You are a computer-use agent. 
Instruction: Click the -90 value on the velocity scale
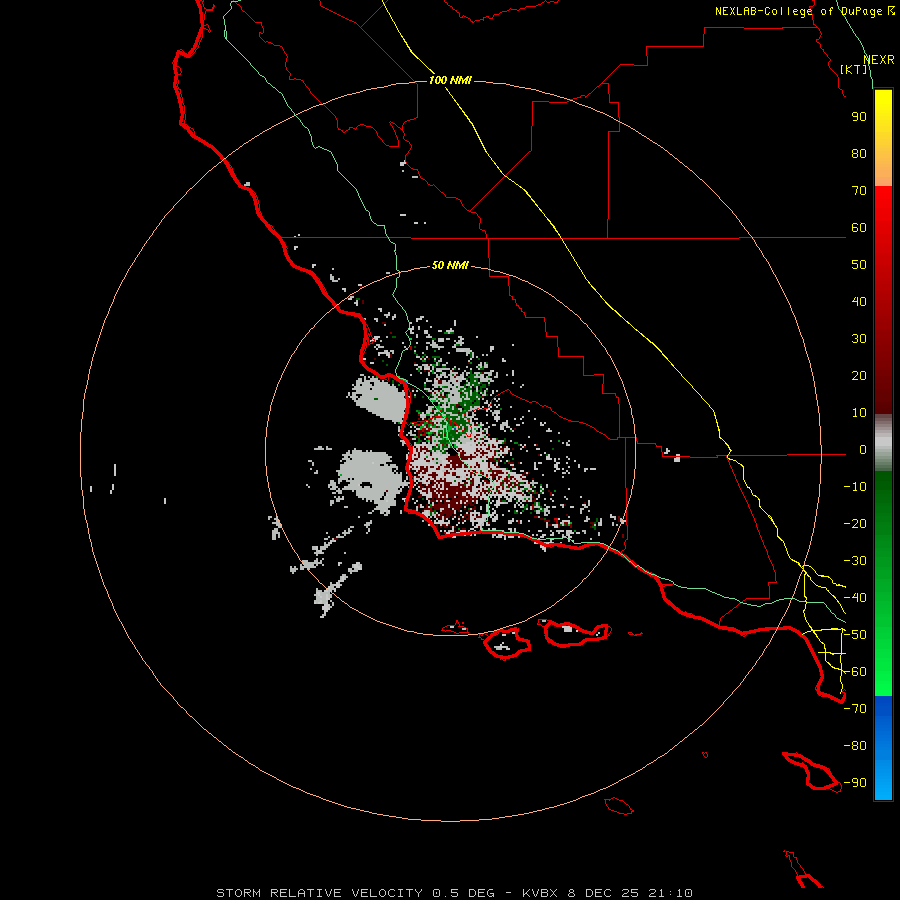pyautogui.click(x=855, y=783)
